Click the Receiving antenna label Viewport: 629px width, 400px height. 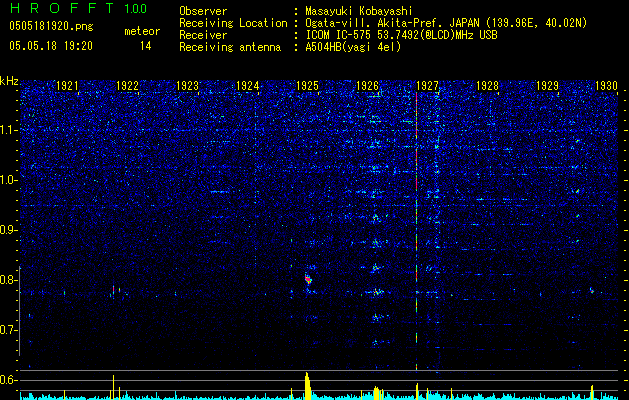pyautogui.click(x=230, y=47)
